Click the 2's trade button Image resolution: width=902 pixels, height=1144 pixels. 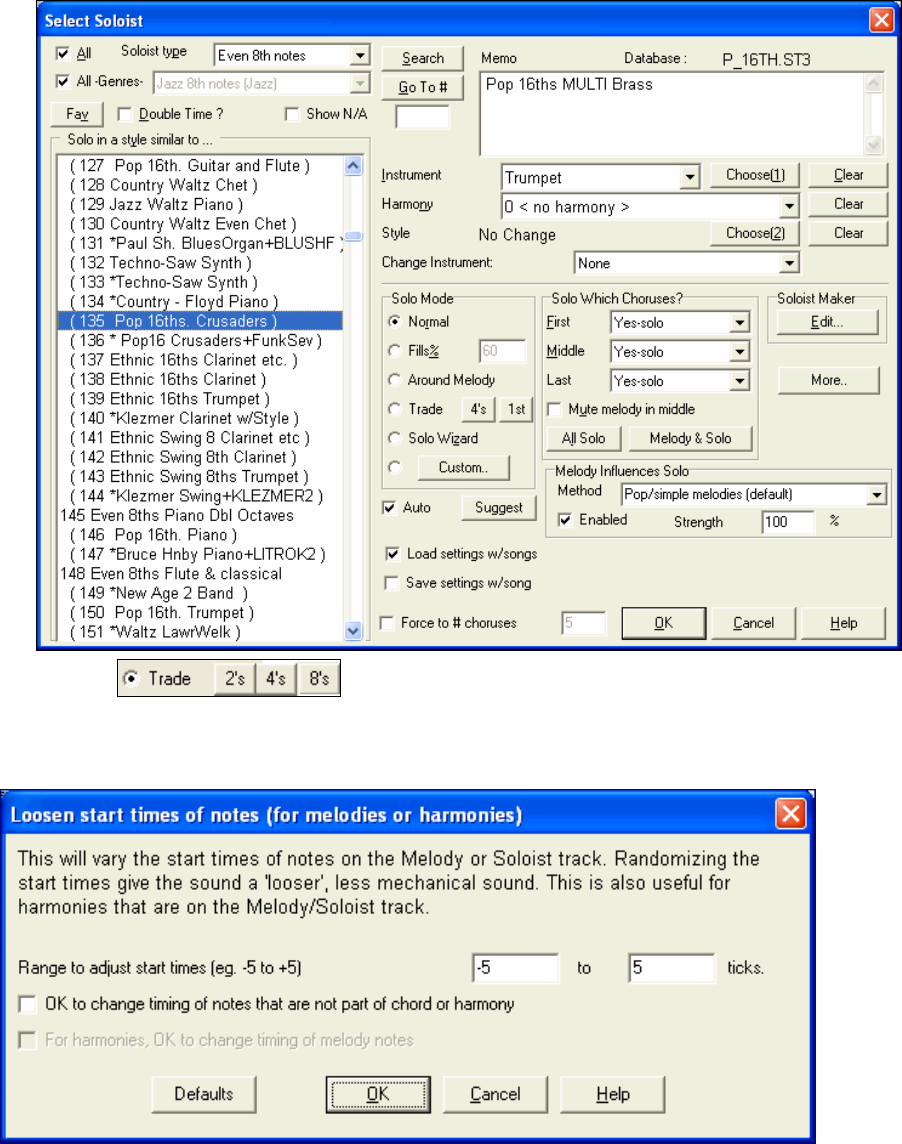tap(235, 679)
